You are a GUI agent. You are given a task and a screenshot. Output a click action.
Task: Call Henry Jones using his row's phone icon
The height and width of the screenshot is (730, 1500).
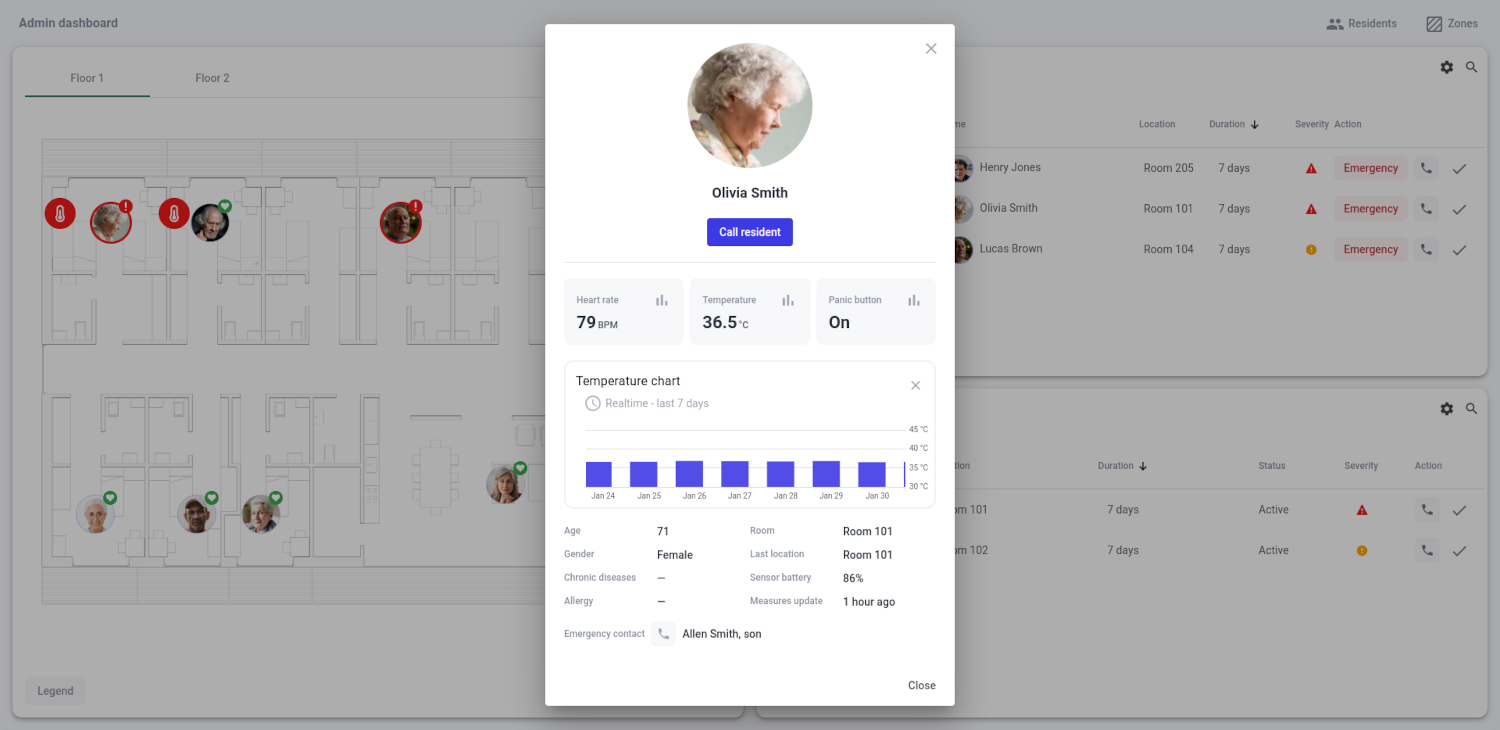tap(1426, 167)
